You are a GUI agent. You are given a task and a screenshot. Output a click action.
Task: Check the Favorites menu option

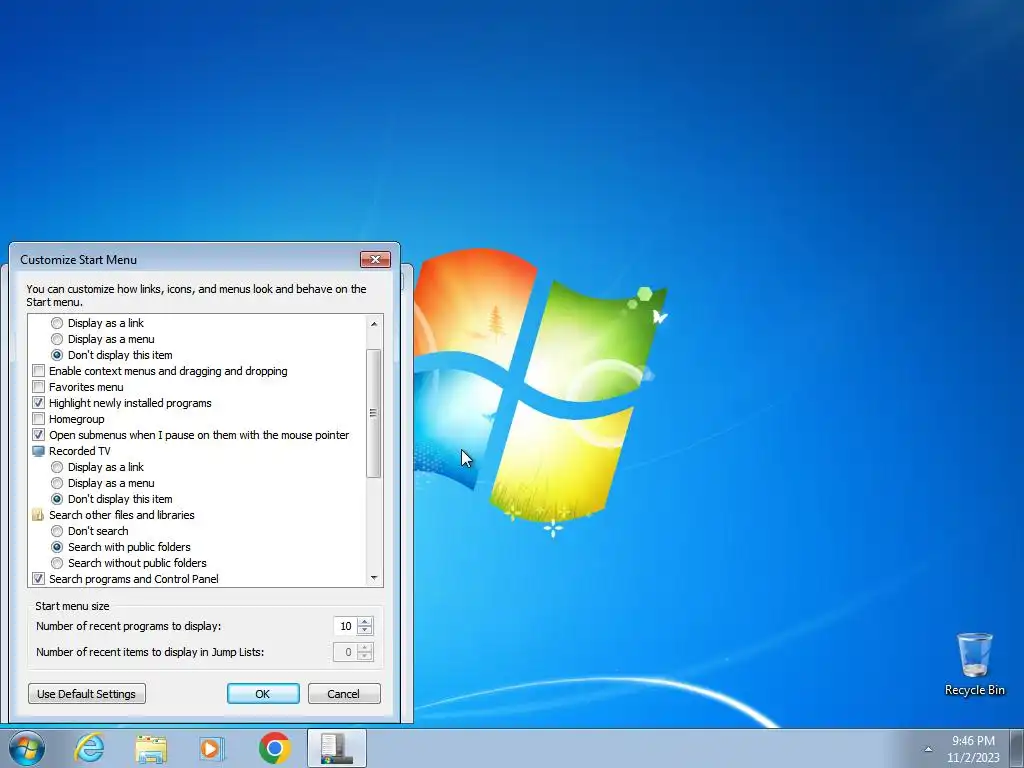39,387
